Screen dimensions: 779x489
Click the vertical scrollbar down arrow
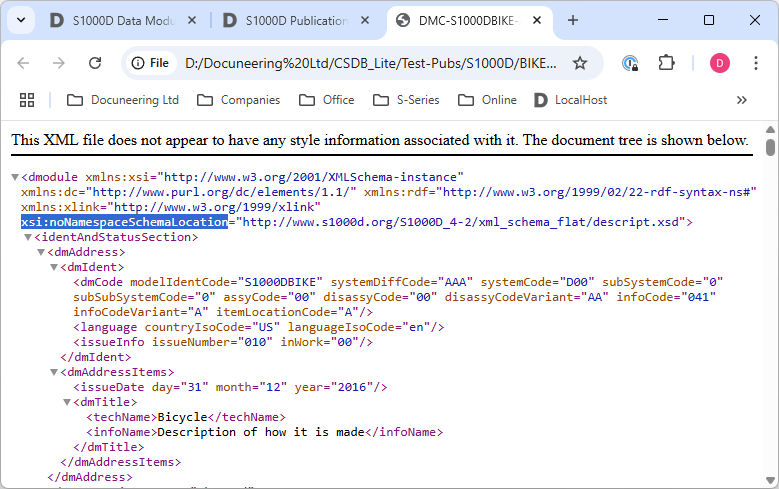[x=770, y=481]
